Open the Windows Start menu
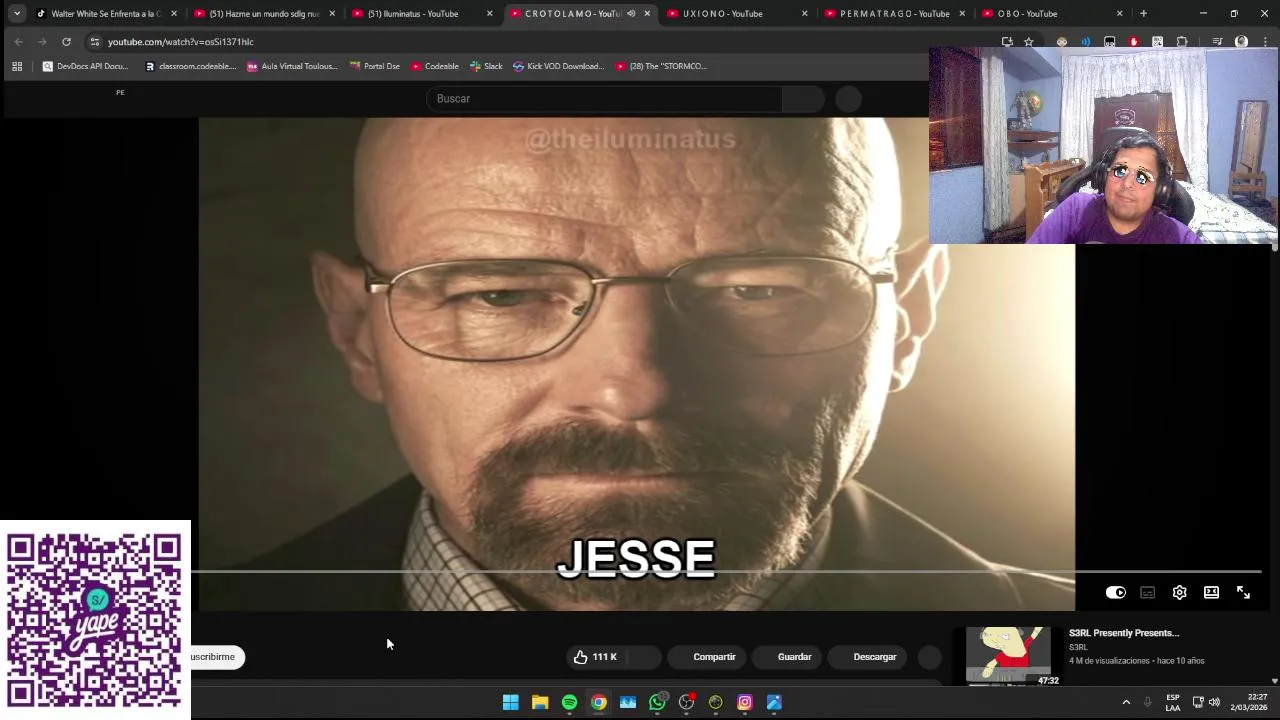Image resolution: width=1280 pixels, height=720 pixels. click(x=510, y=702)
